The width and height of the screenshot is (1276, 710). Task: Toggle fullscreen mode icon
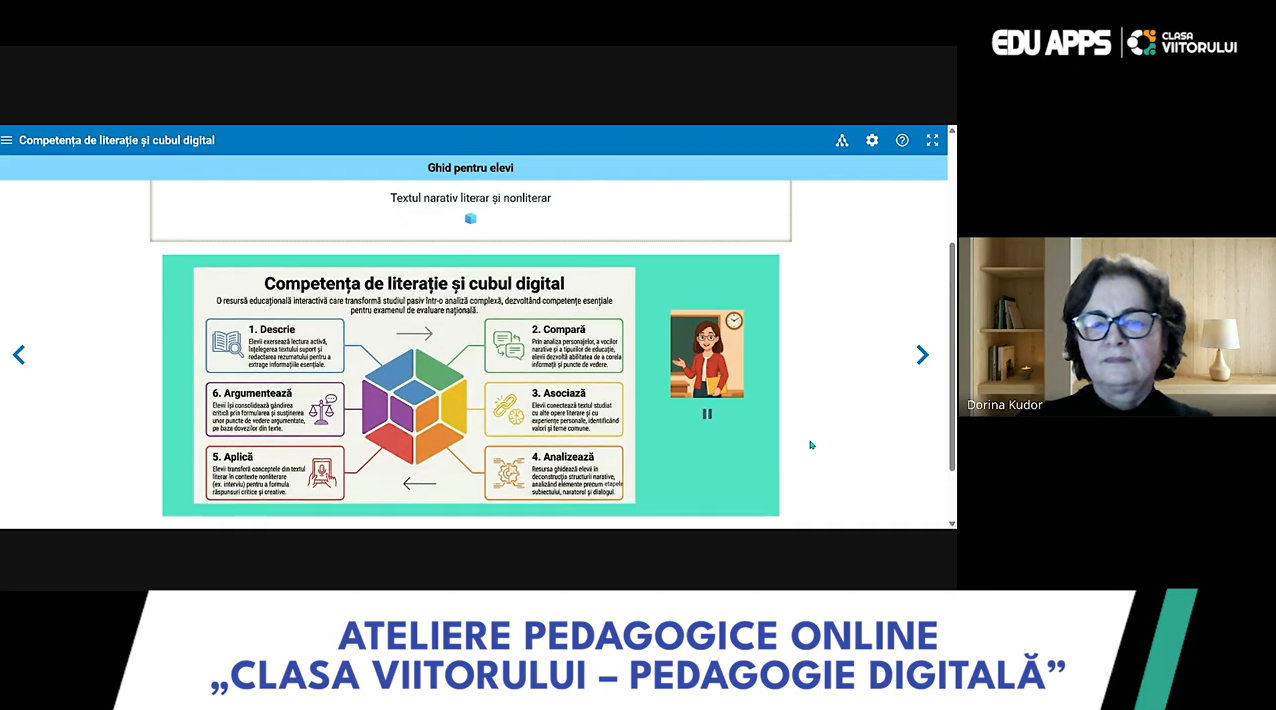pos(932,141)
